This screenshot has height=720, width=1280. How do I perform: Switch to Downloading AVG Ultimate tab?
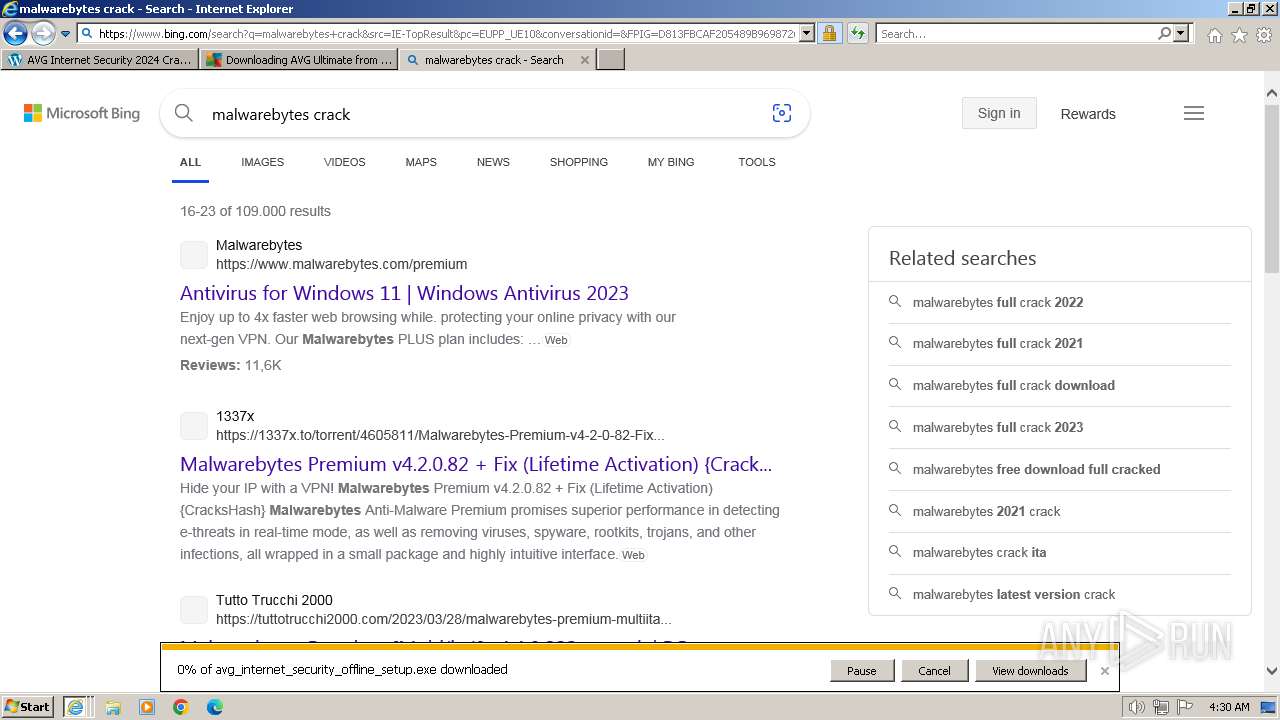click(299, 60)
